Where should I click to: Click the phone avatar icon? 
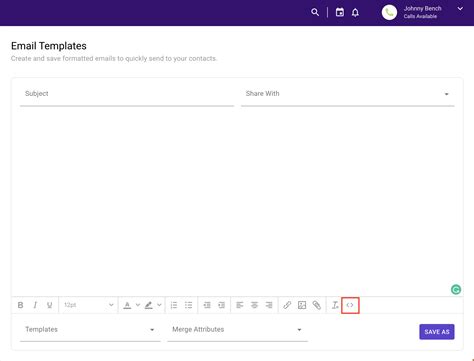pyautogui.click(x=389, y=13)
